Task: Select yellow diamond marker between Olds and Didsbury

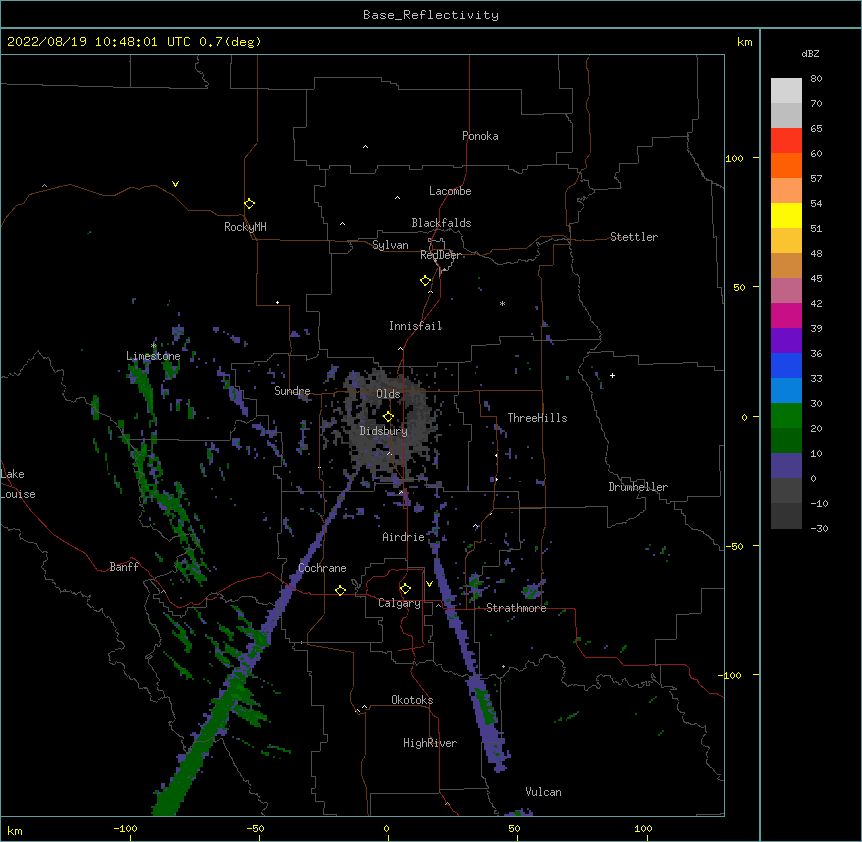Action: 388,417
